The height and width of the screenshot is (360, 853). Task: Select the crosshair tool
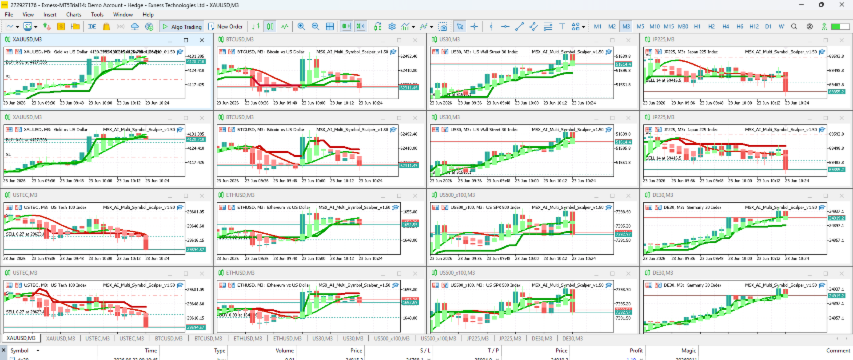[x=475, y=26]
